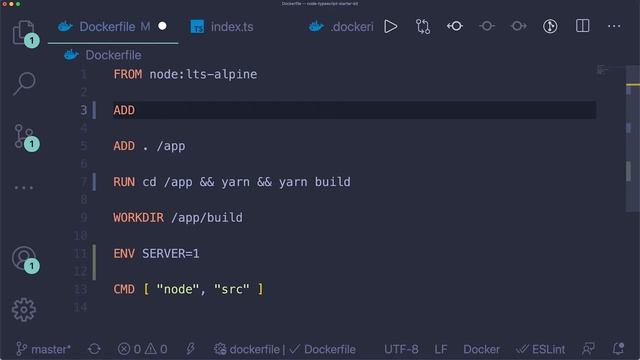Go to the next change with right-arrow commit icon
The image size is (640, 360).
(x=518, y=26)
